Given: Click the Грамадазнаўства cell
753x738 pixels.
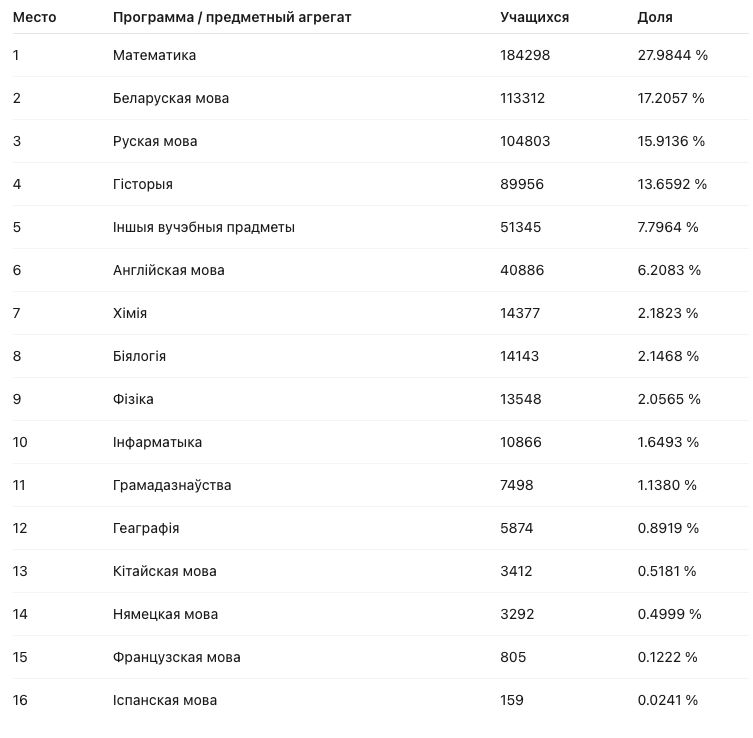Looking at the screenshot, I should pyautogui.click(x=172, y=485).
